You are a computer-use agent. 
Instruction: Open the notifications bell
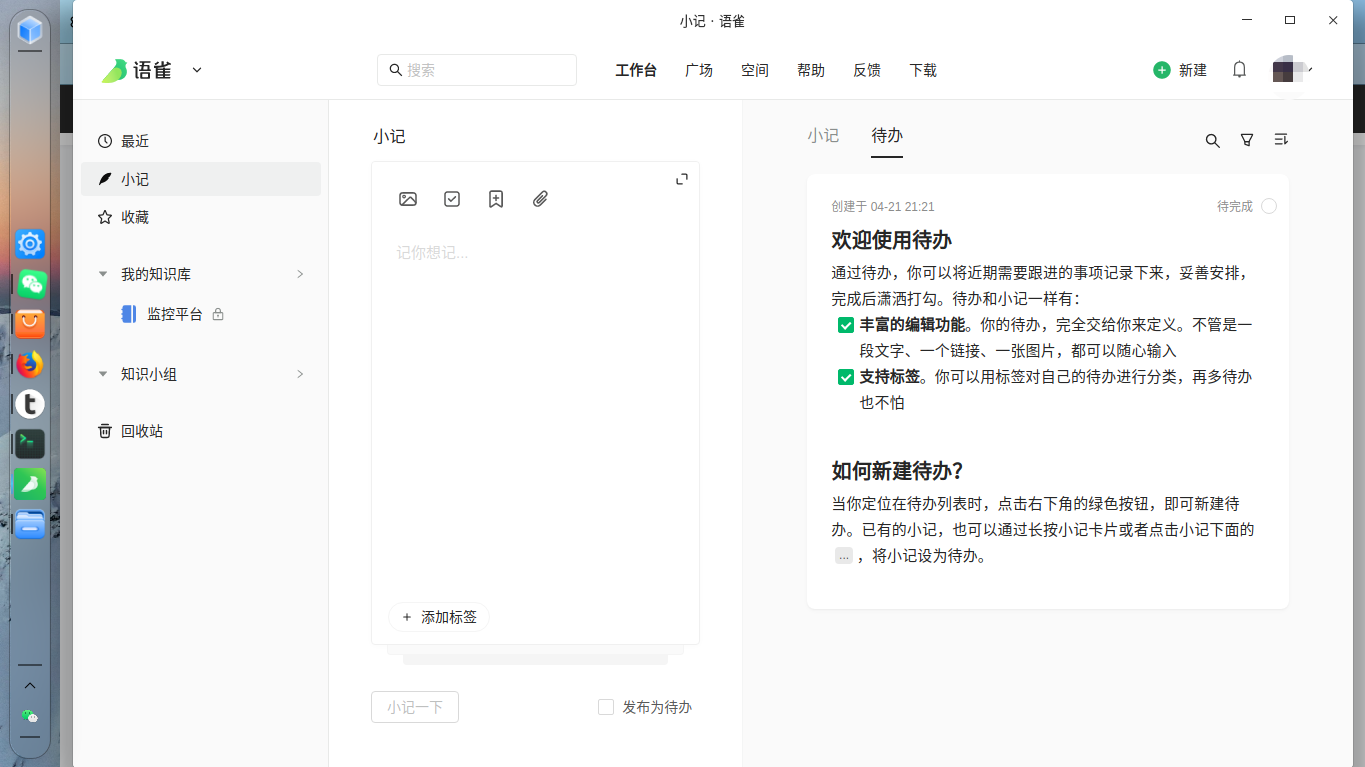[1239, 70]
